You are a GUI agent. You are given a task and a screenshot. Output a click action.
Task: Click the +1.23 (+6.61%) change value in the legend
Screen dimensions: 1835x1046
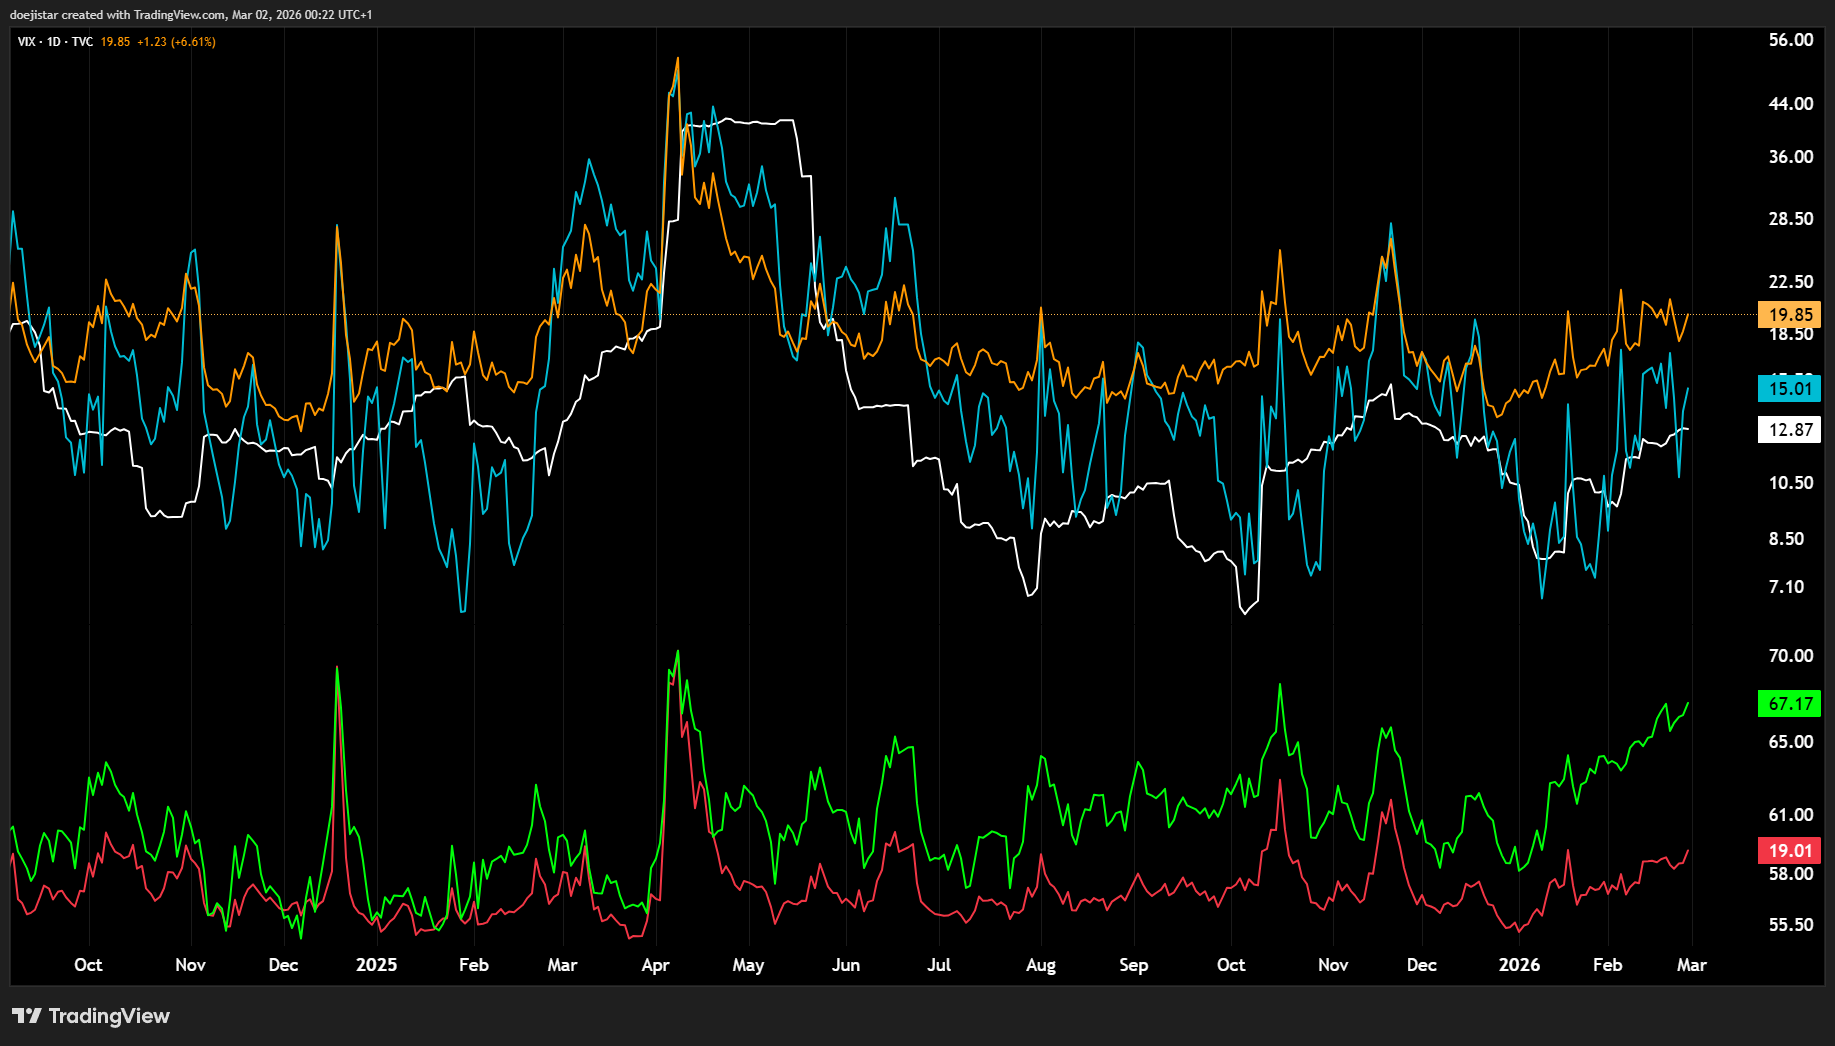tap(176, 42)
